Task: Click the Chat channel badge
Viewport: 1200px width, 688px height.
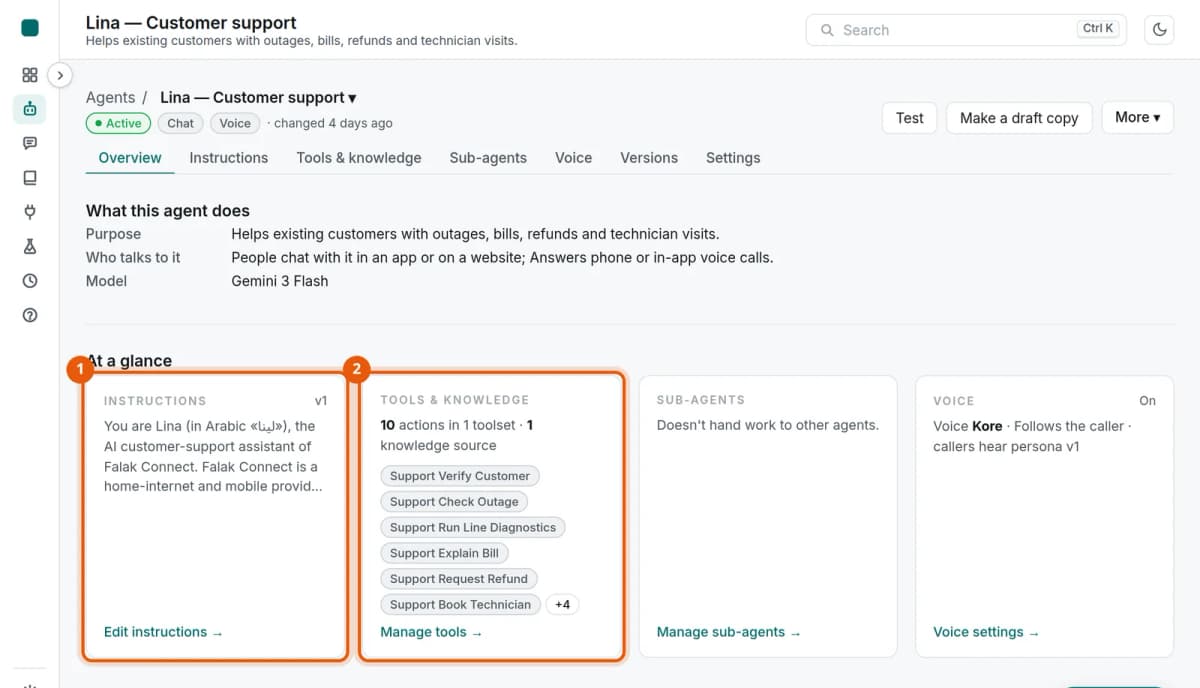Action: [x=181, y=123]
